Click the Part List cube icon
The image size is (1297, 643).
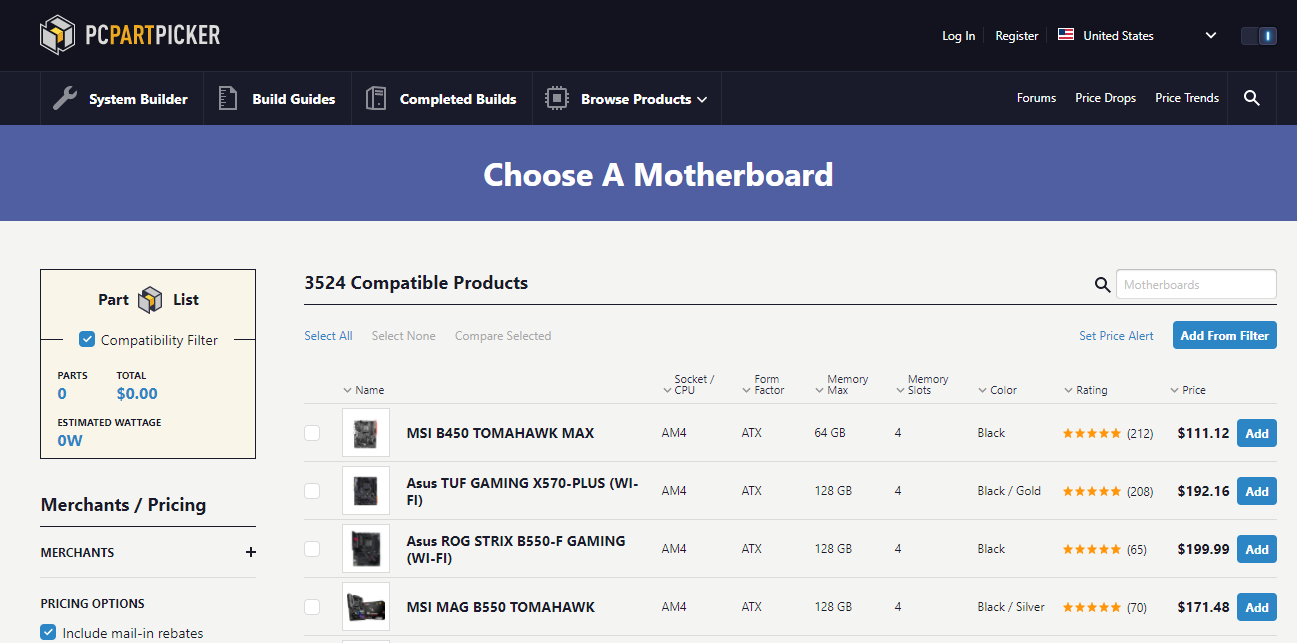click(151, 299)
